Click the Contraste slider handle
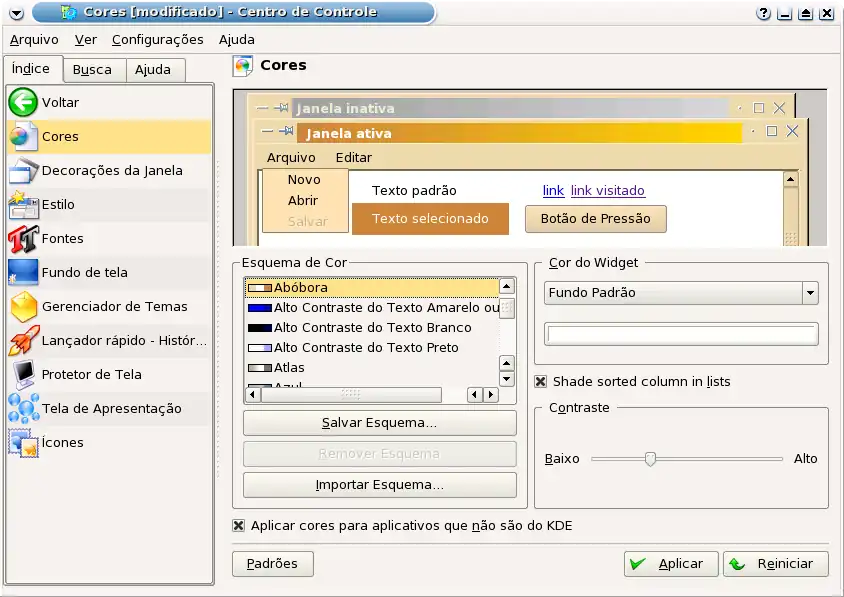Image resolution: width=844 pixels, height=597 pixels. [650, 459]
